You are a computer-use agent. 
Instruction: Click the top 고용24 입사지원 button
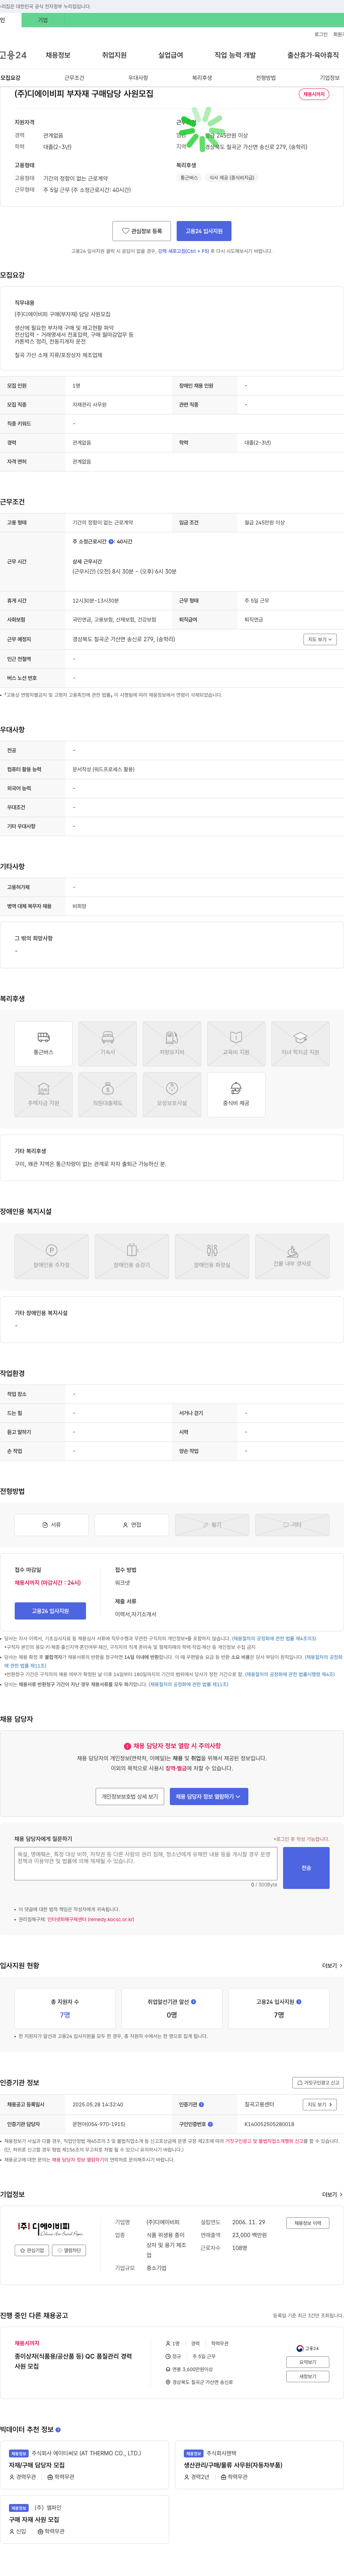pyautogui.click(x=204, y=231)
